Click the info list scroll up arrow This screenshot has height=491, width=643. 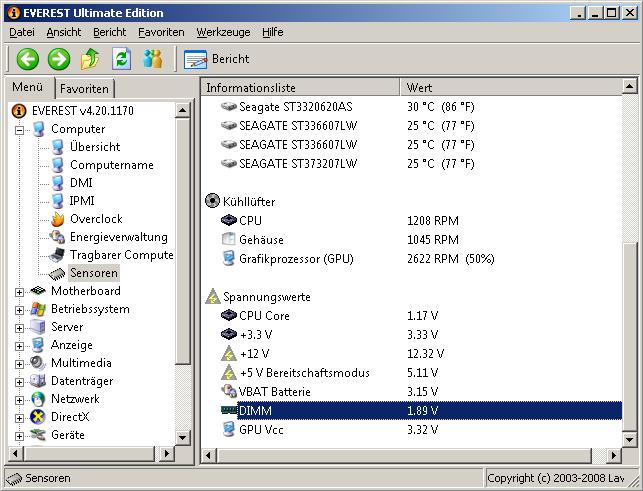629,87
